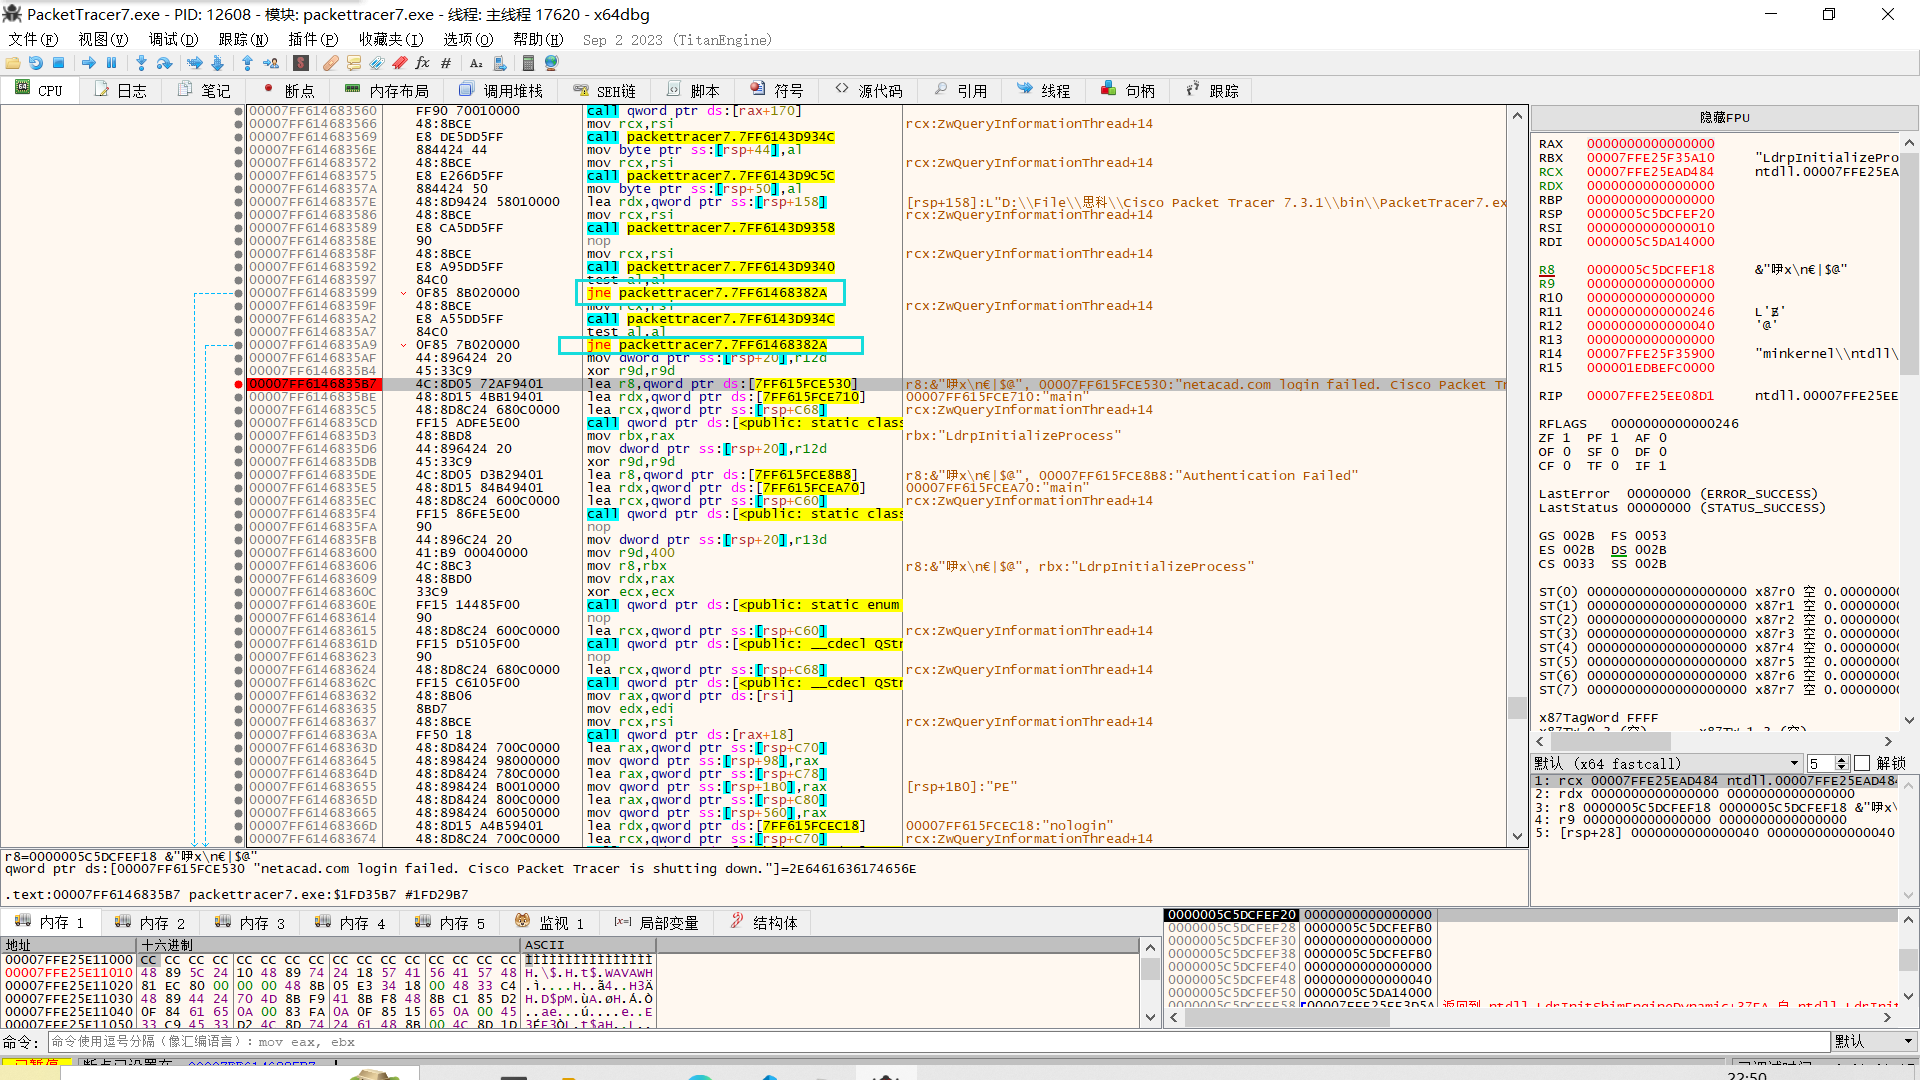Check the 解锁 checkbox

(1862, 764)
